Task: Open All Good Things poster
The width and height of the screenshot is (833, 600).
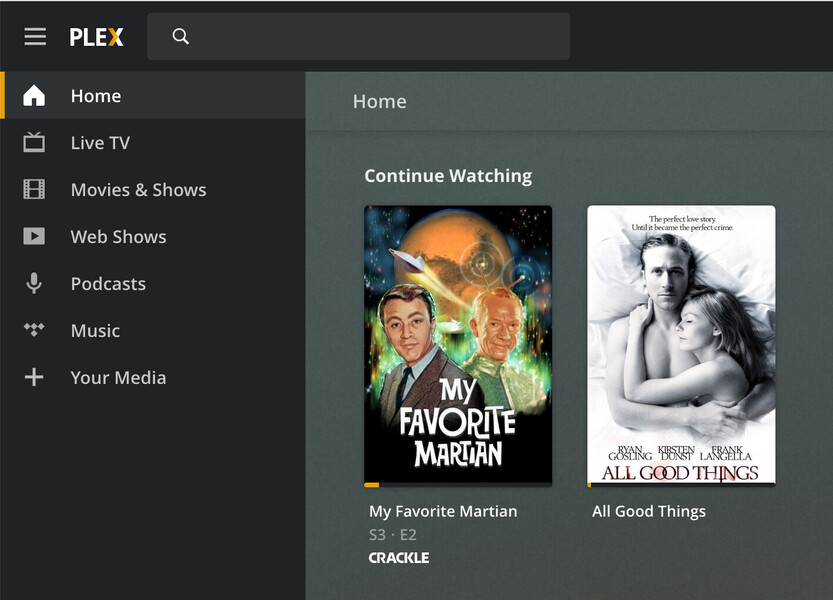Action: (681, 344)
